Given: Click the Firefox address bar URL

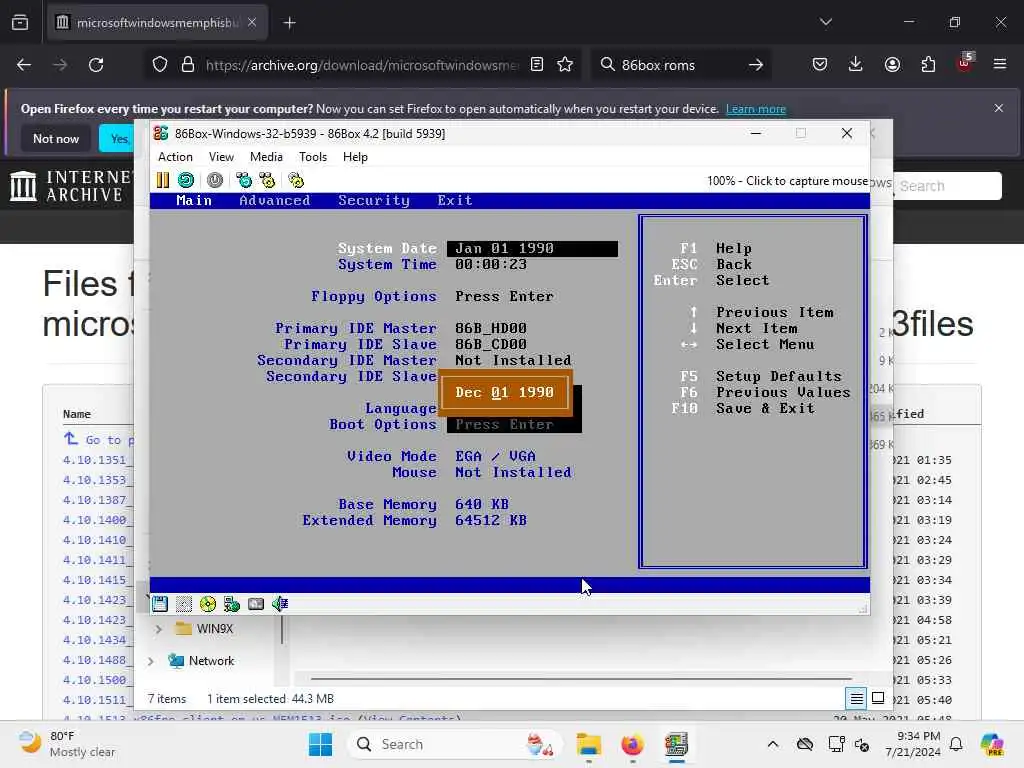Looking at the screenshot, I should pos(361,65).
